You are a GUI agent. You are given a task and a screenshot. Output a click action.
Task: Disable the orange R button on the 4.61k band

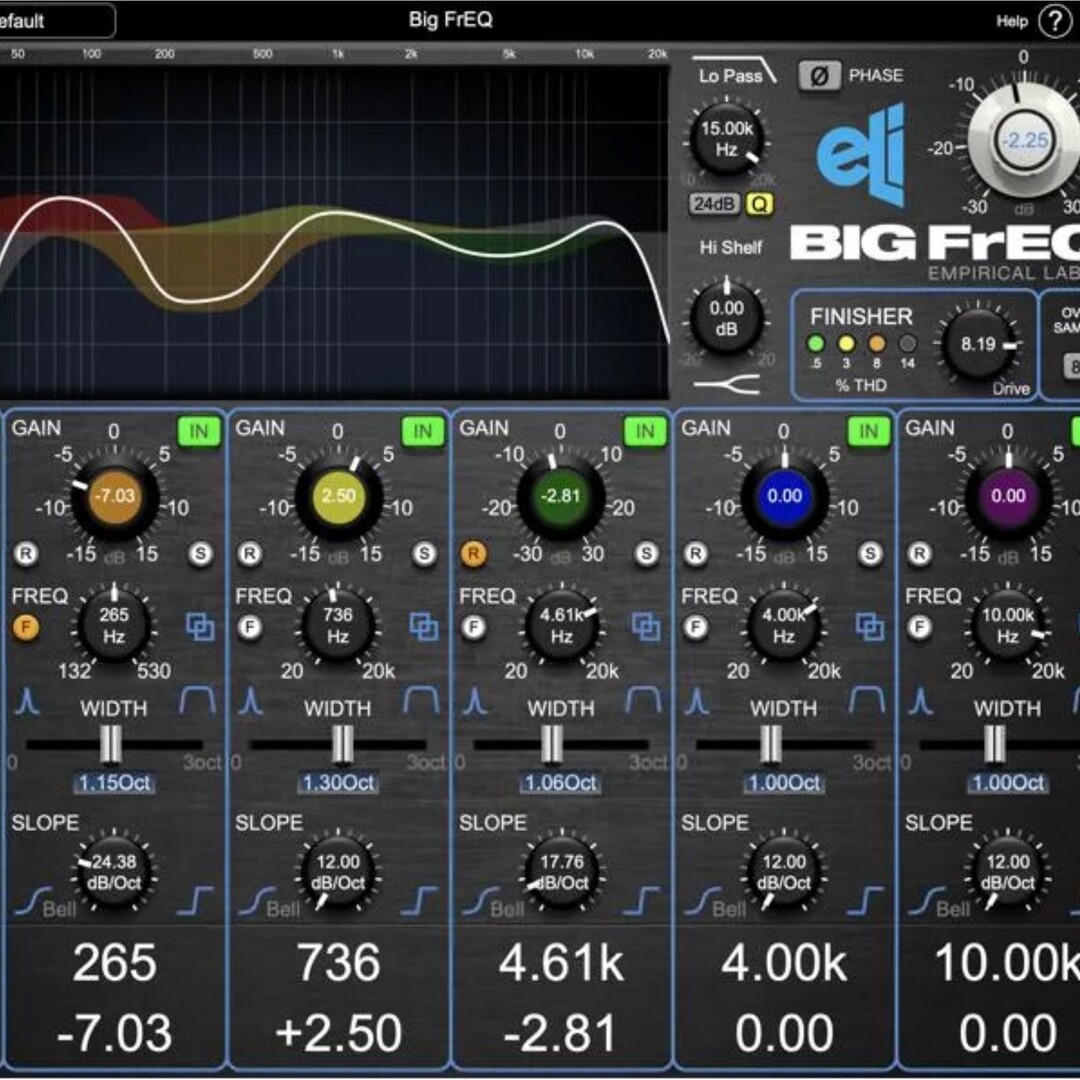(x=473, y=553)
